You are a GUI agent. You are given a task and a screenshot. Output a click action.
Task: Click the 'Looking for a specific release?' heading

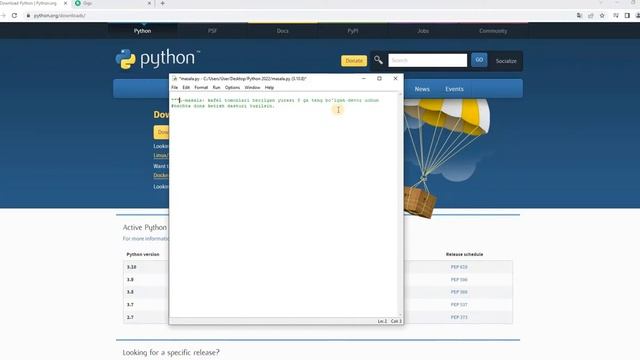(171, 352)
